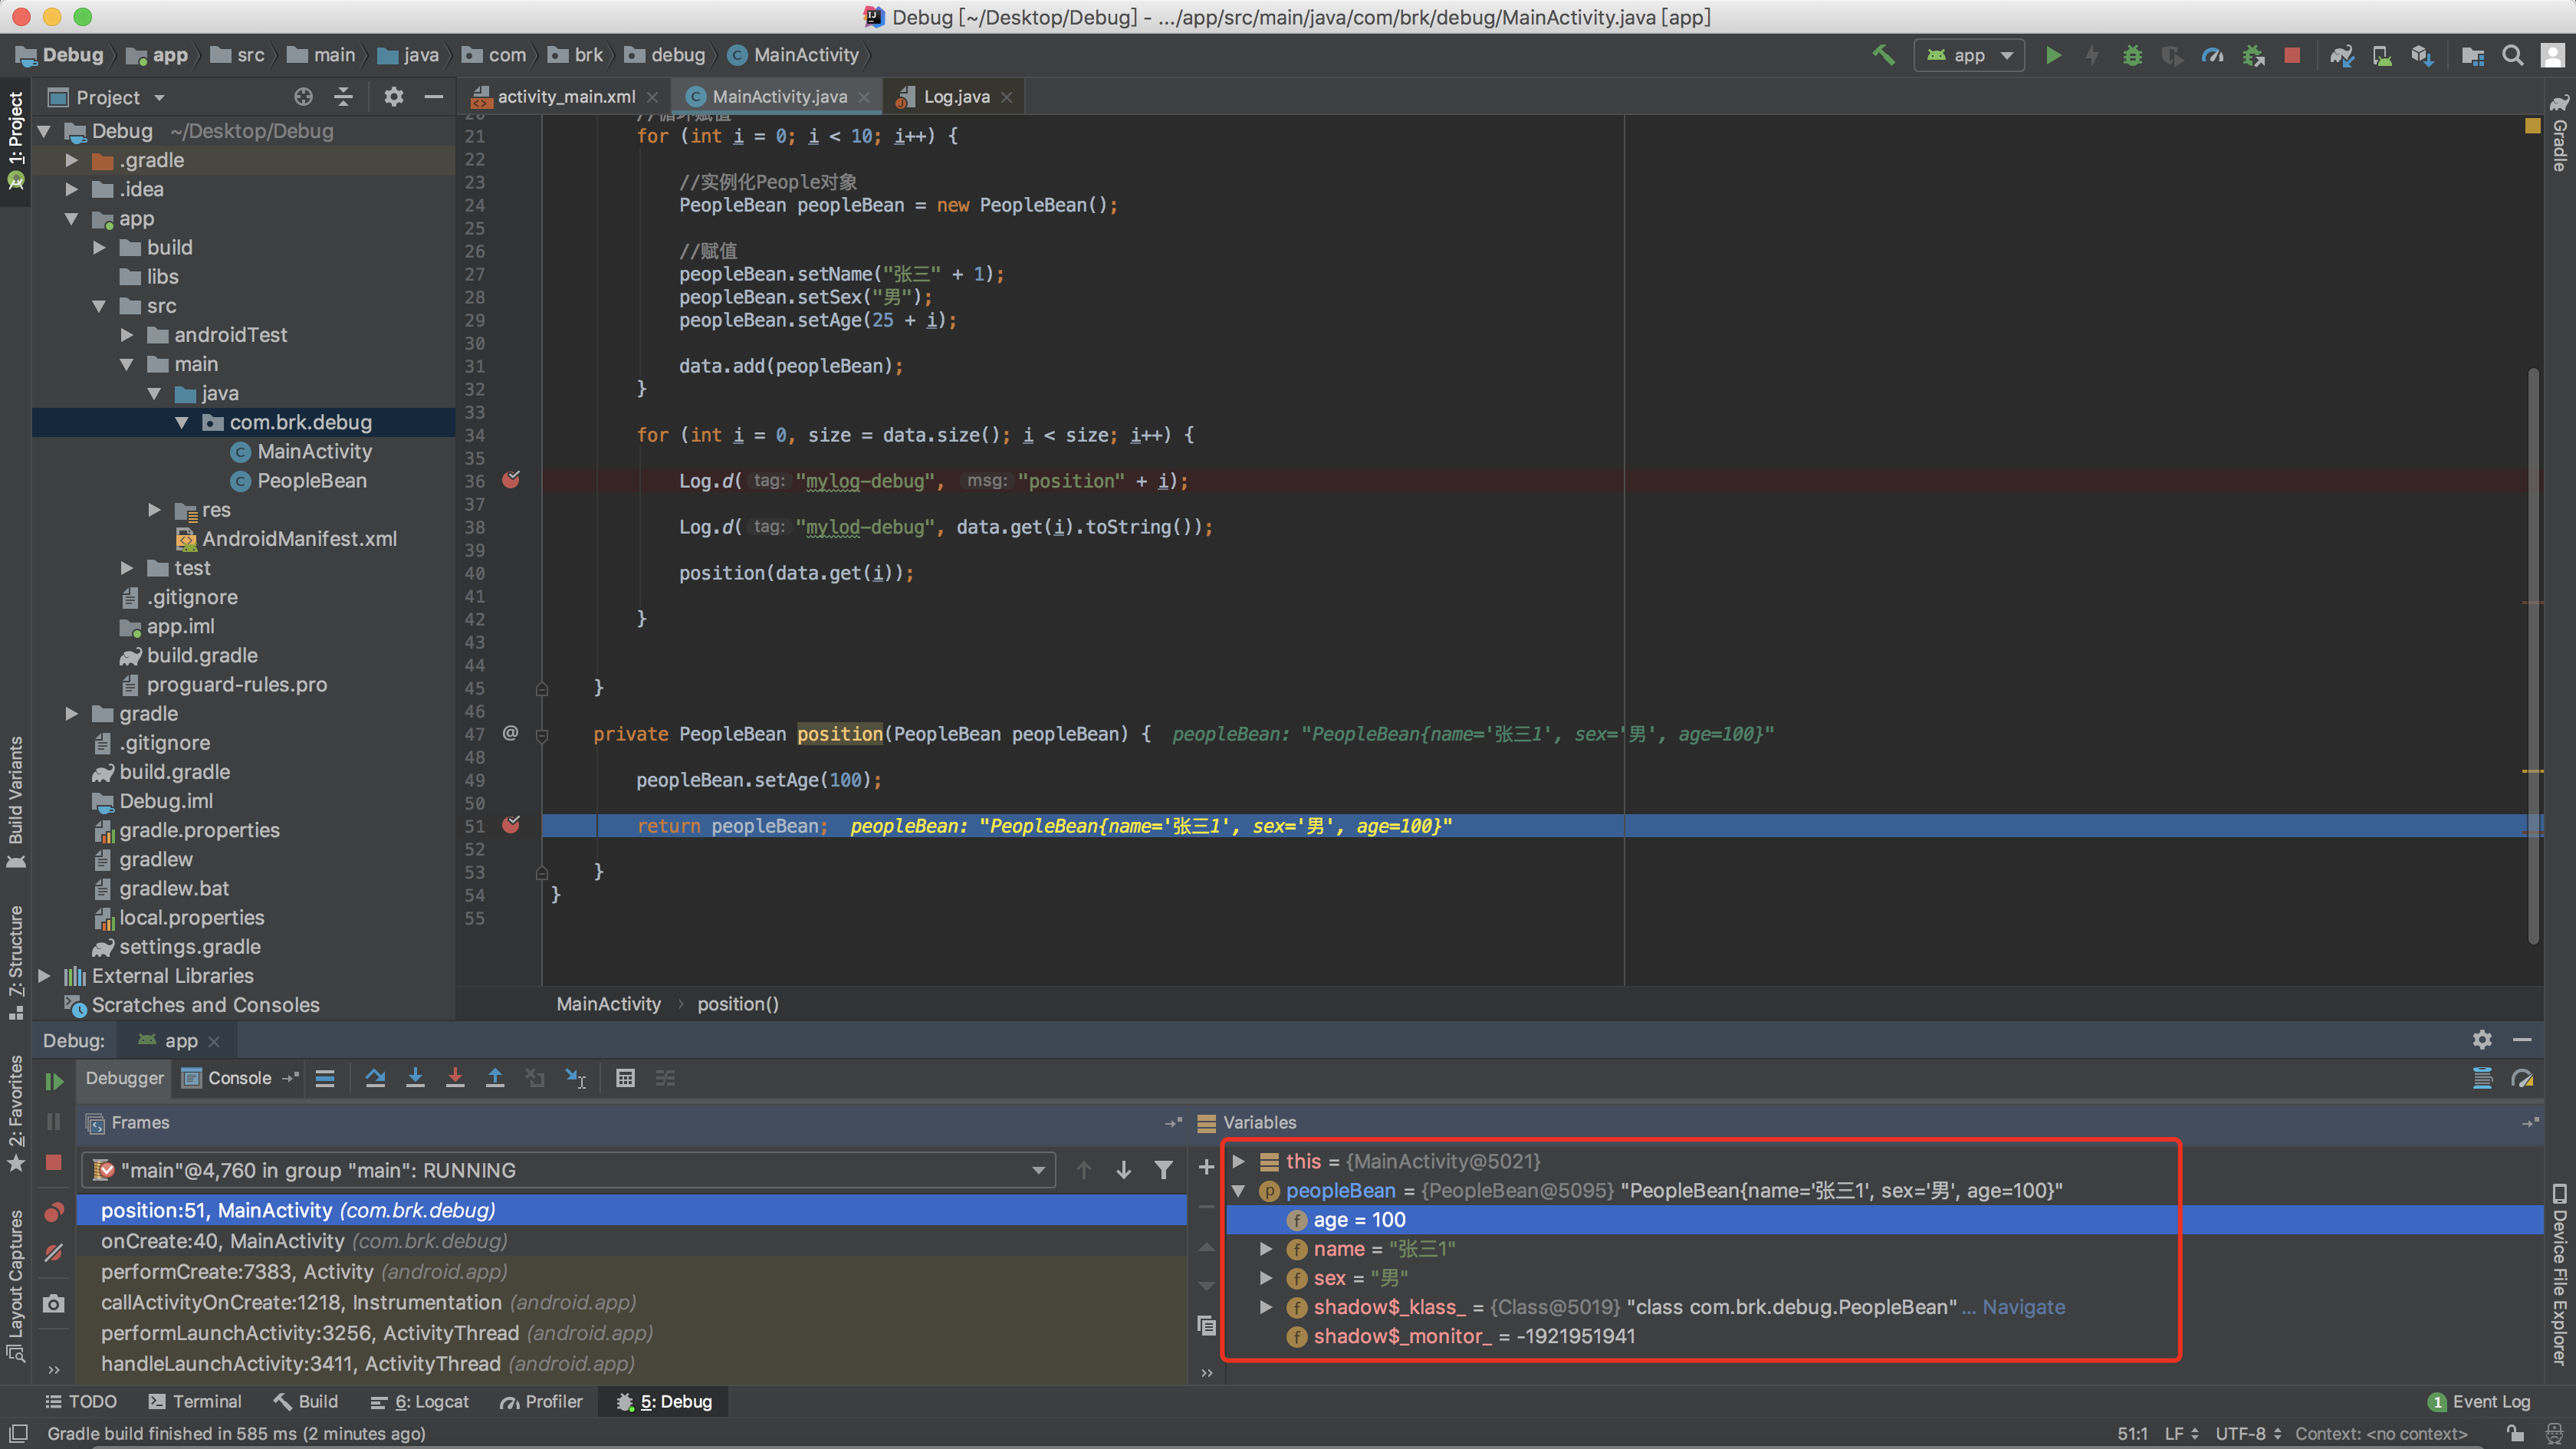Click the View Breakpoints icon

point(54,1212)
